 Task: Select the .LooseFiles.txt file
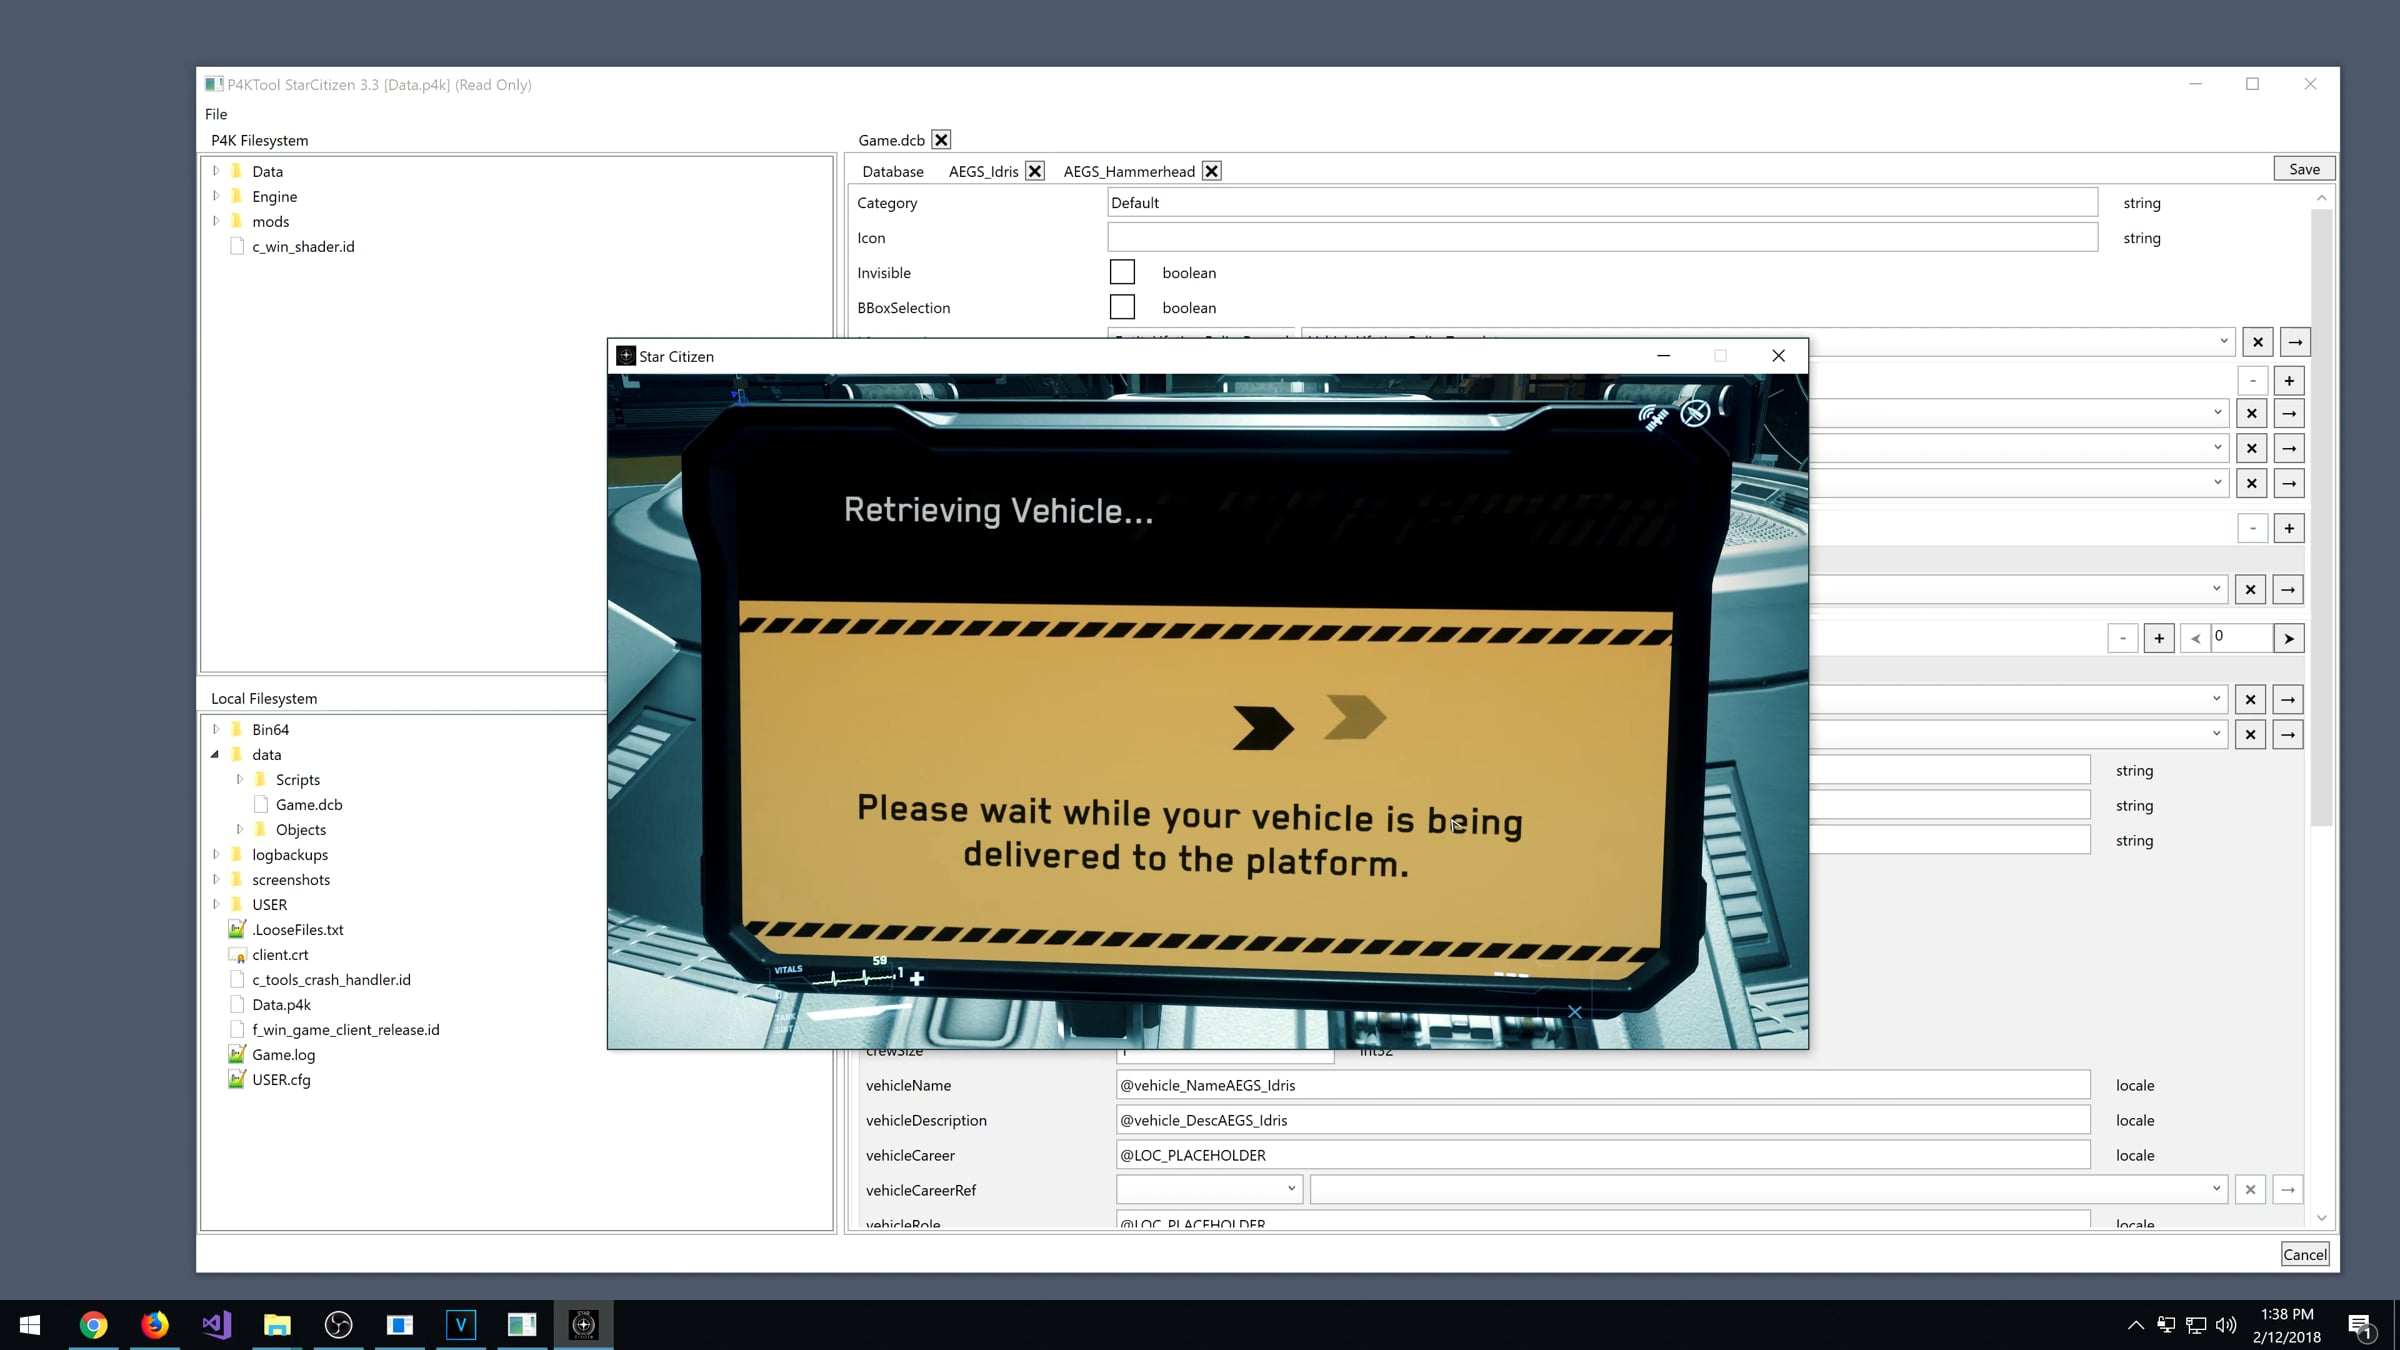coord(297,929)
